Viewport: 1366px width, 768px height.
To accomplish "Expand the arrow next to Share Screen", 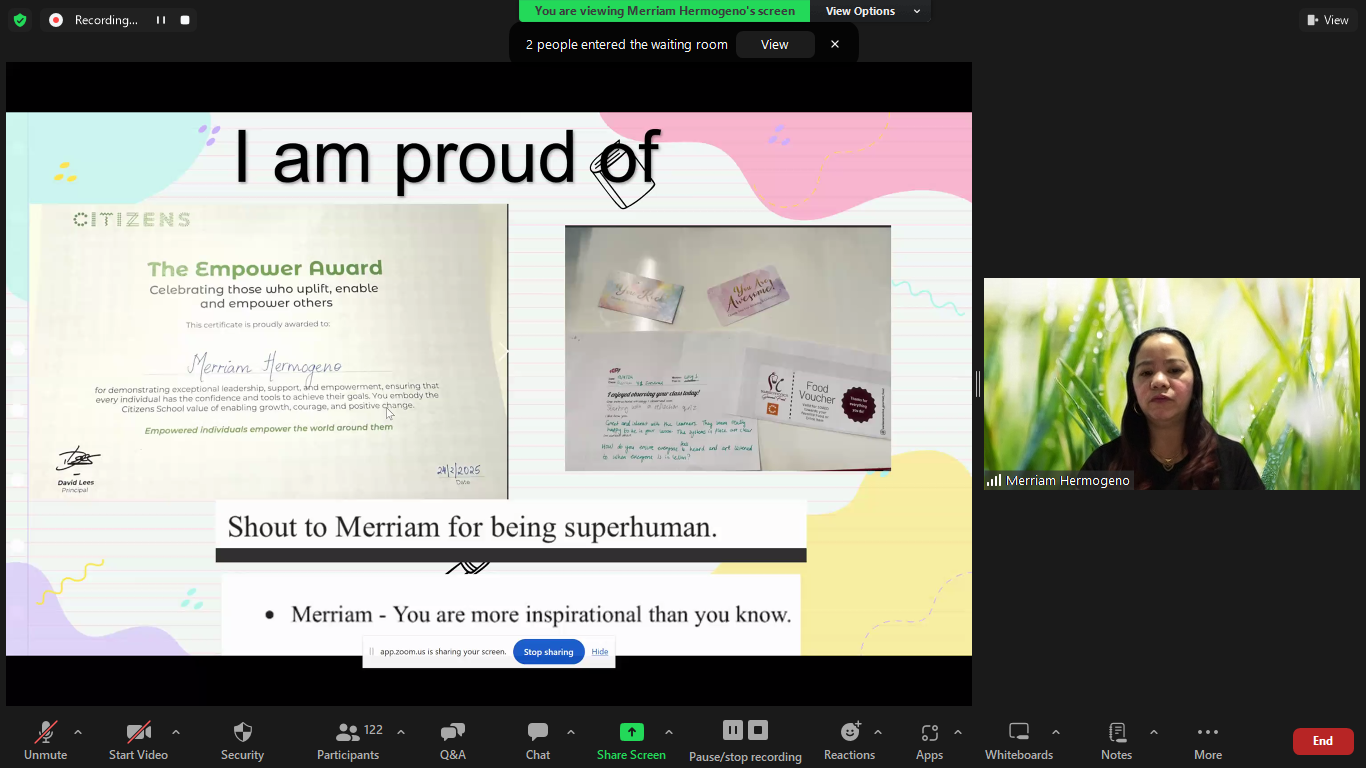I will 669,732.
